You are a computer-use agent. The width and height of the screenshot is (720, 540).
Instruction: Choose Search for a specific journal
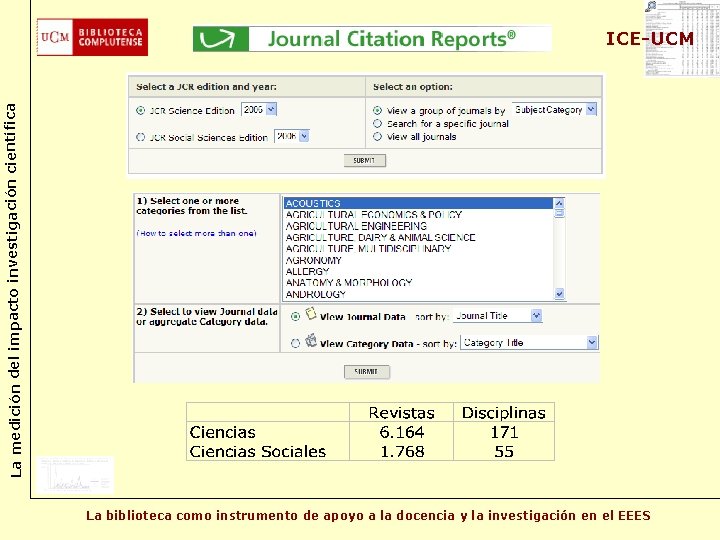pos(377,123)
